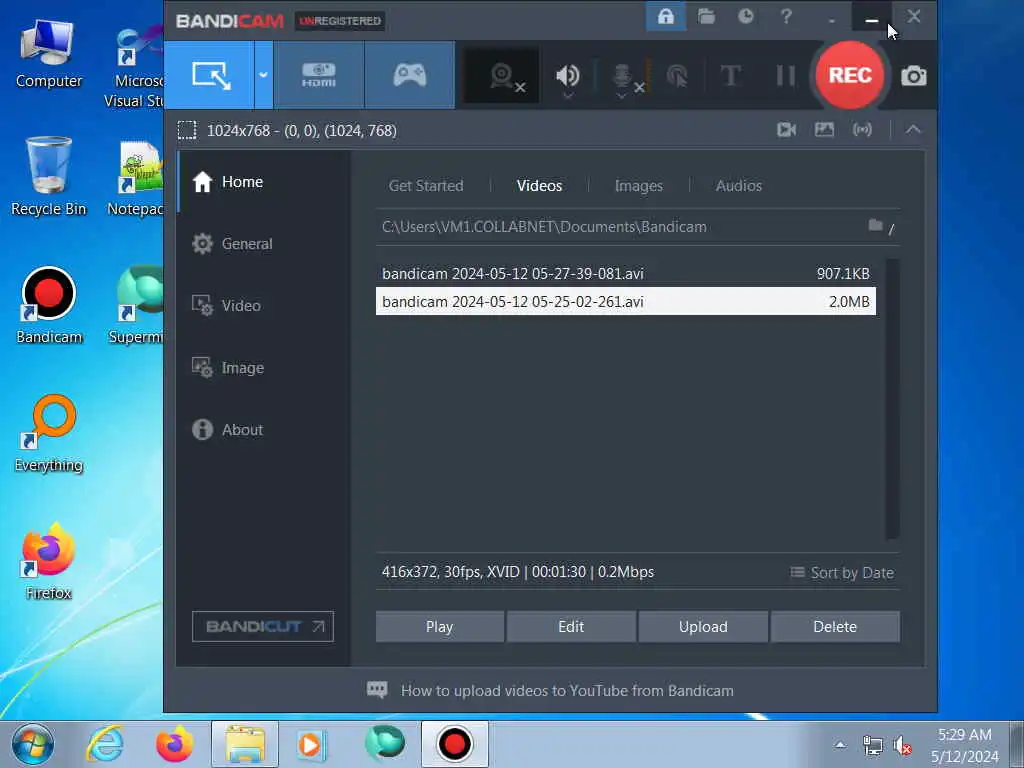Capture a screenshot with the camera icon
The height and width of the screenshot is (768, 1024).
pos(914,76)
